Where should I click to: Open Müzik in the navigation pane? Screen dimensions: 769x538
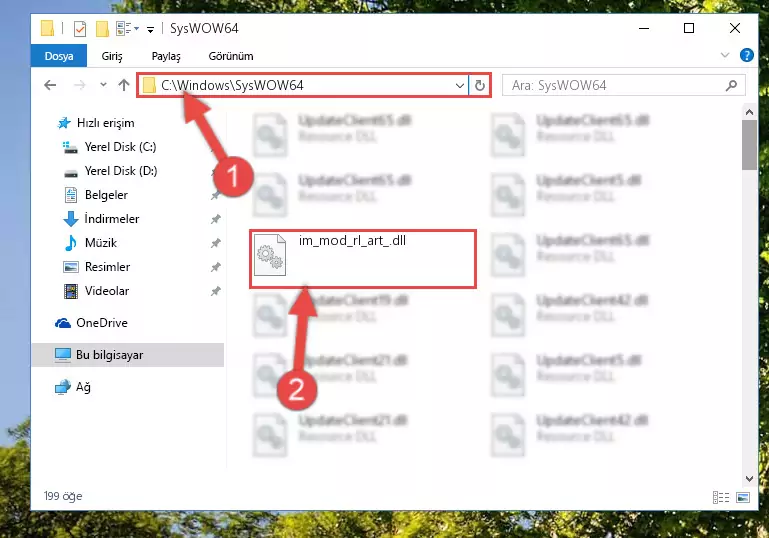point(101,243)
